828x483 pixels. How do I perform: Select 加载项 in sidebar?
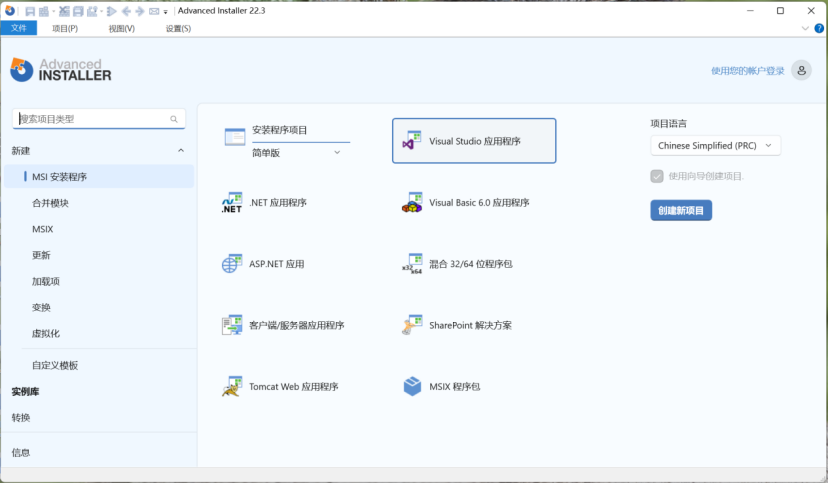(x=46, y=281)
